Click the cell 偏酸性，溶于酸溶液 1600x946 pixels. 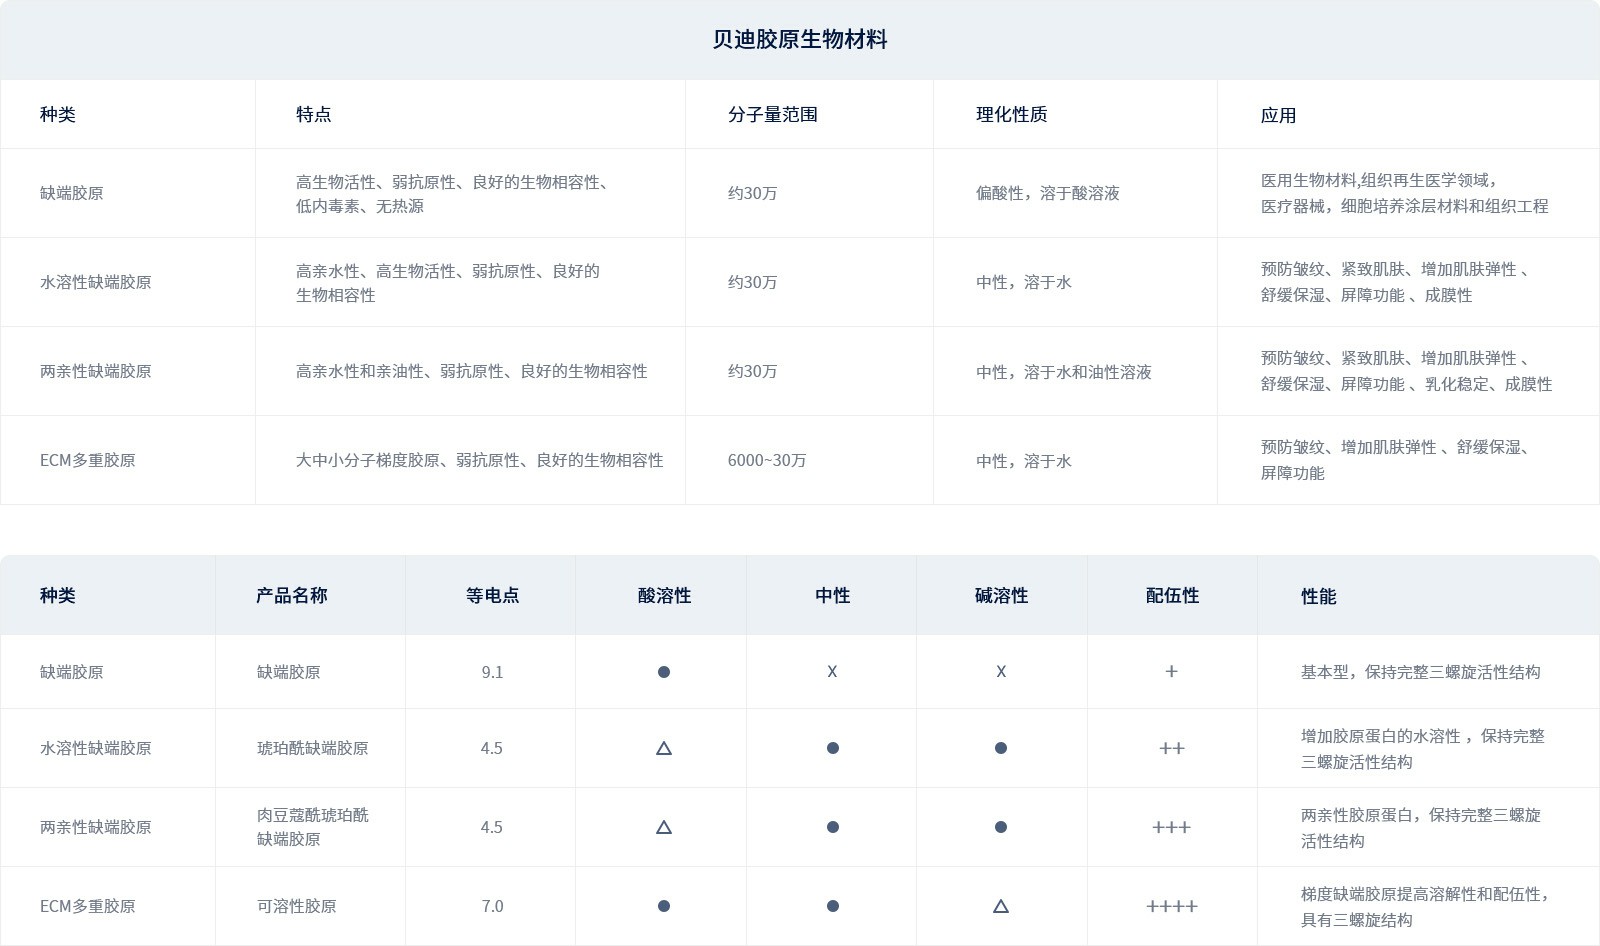tap(1048, 193)
